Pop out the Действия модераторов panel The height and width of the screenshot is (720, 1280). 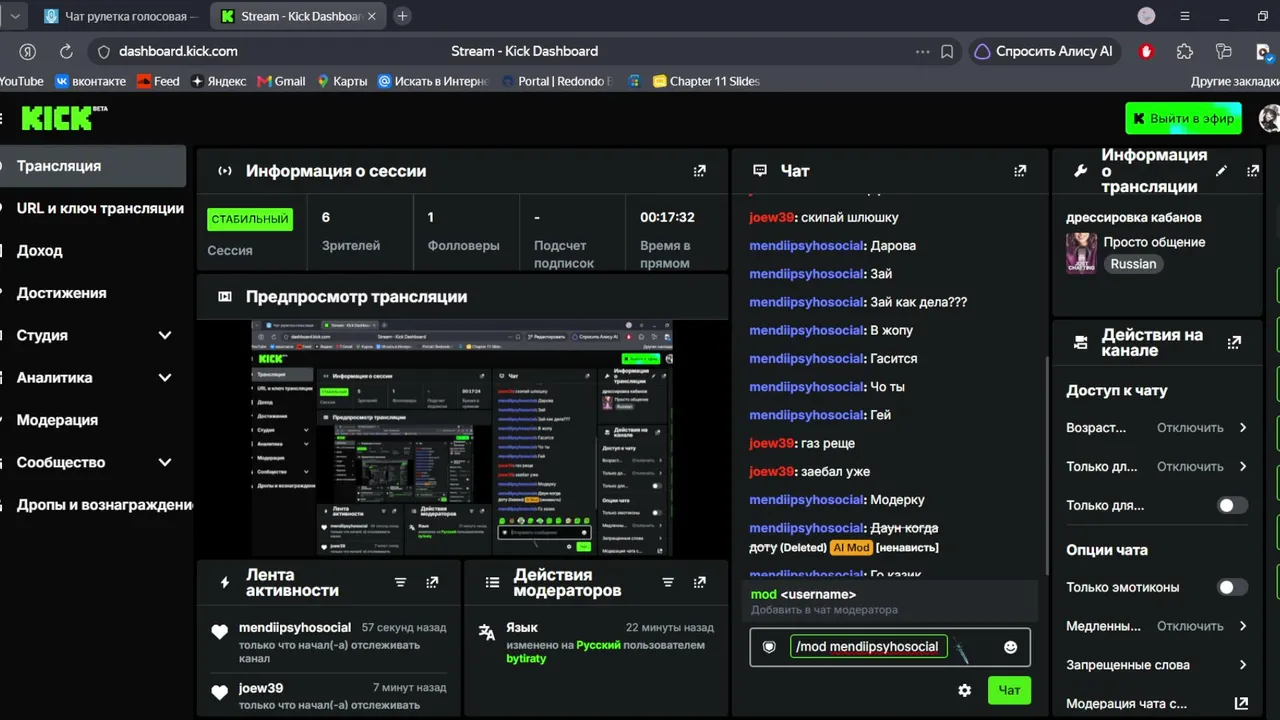pyautogui.click(x=700, y=582)
